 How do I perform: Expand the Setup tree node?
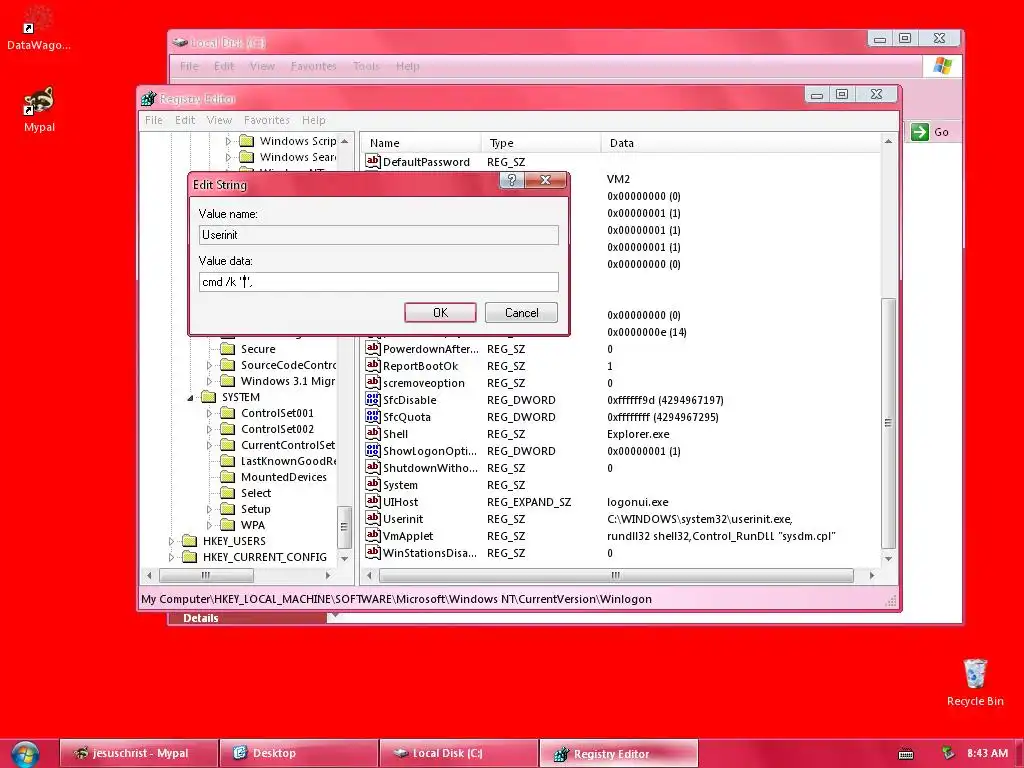pyautogui.click(x=209, y=509)
